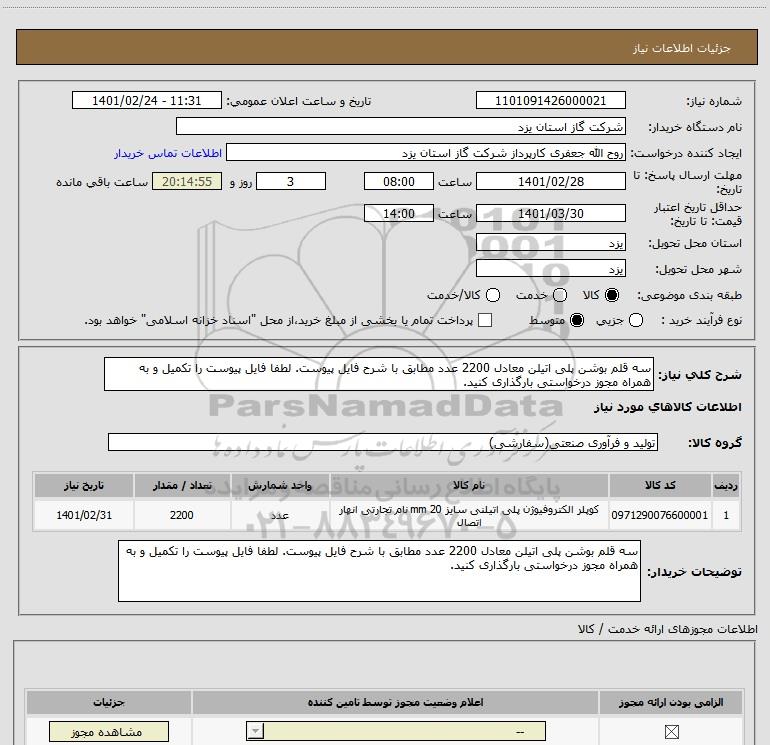Click the need date cell 1401/02/31

pos(84,515)
